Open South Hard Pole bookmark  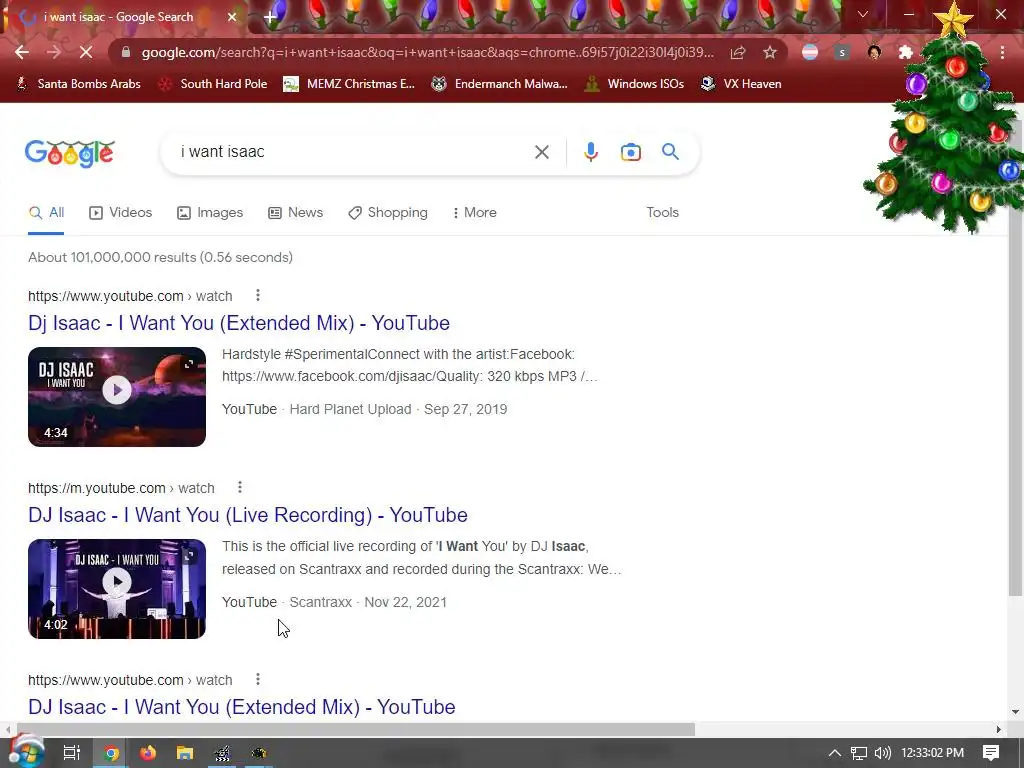213,84
